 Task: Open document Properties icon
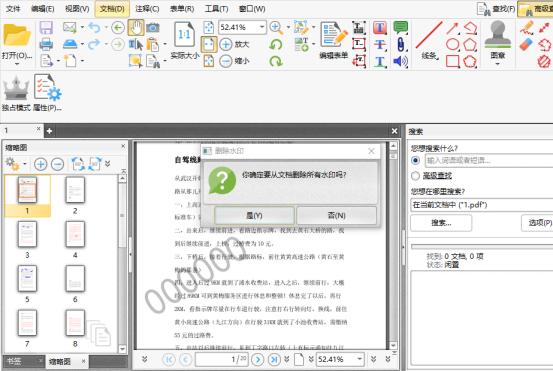click(47, 87)
